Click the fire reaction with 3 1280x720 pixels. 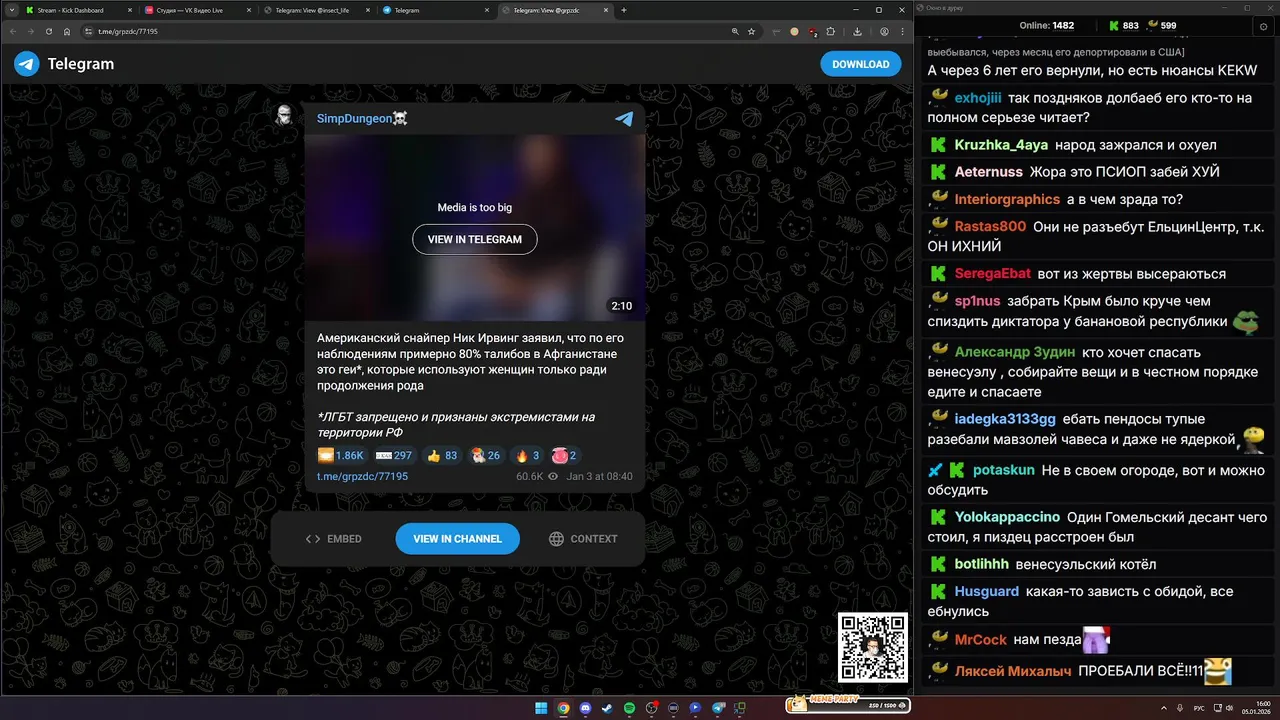(527, 455)
